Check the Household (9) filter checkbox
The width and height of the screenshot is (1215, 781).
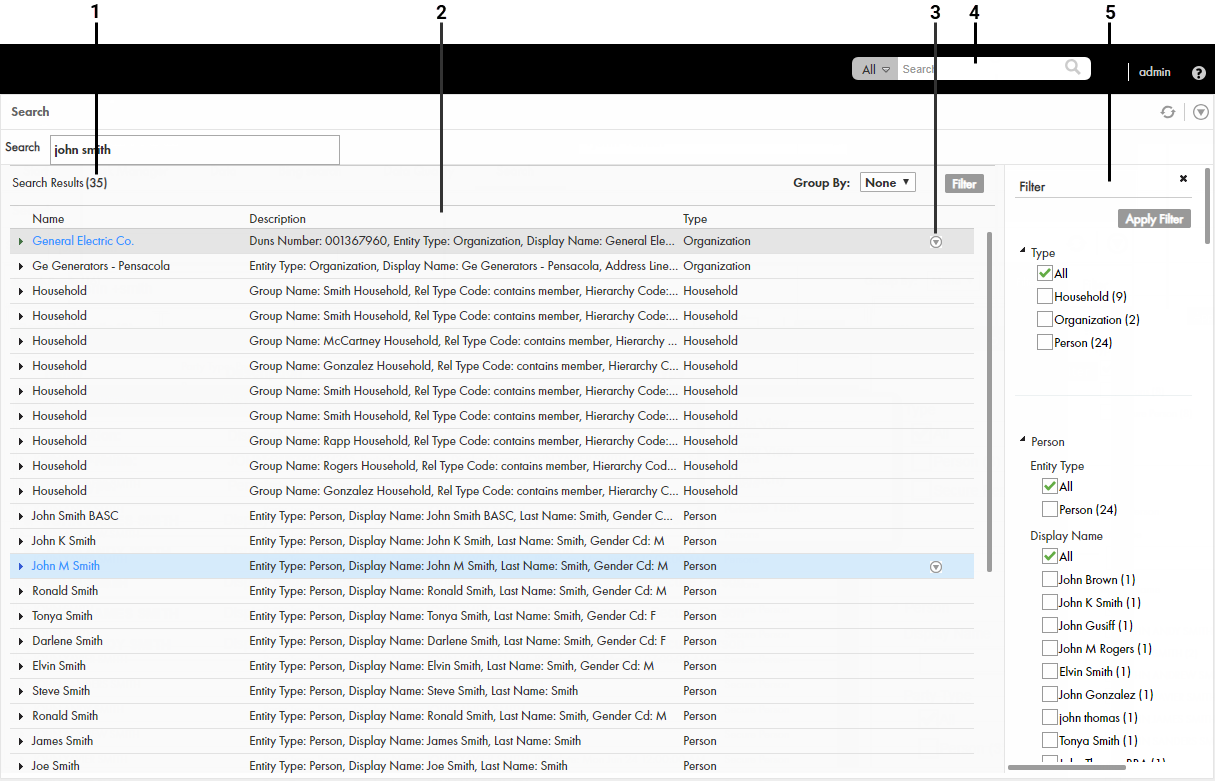point(1045,296)
